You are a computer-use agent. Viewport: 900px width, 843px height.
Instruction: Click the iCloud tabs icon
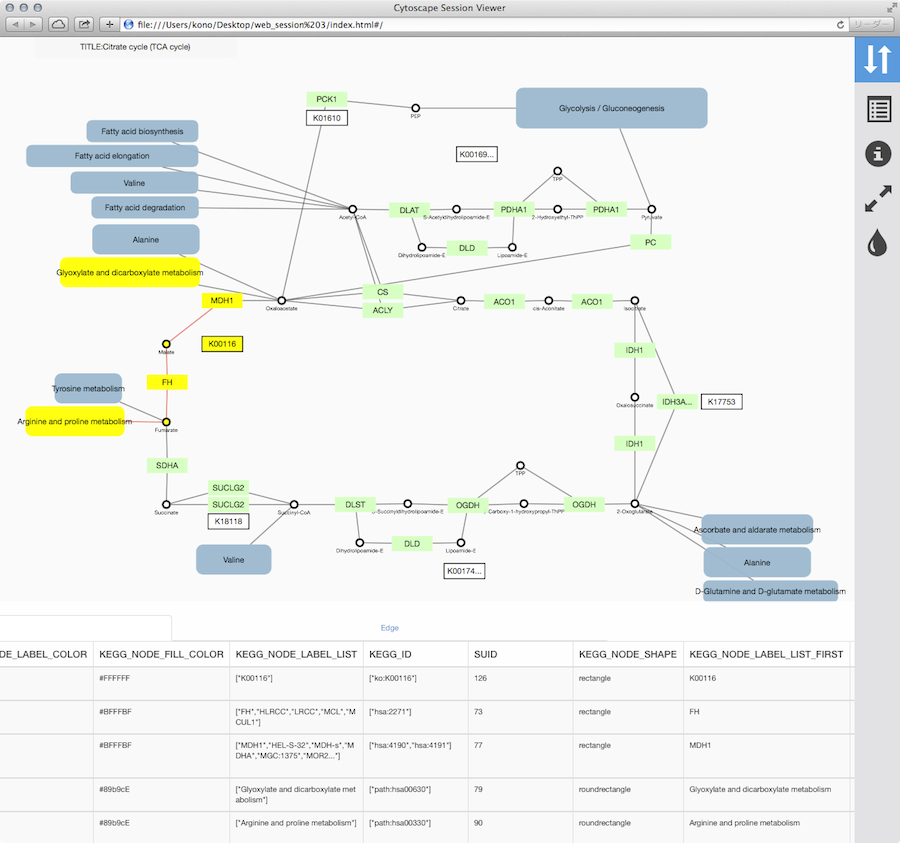(x=59, y=24)
